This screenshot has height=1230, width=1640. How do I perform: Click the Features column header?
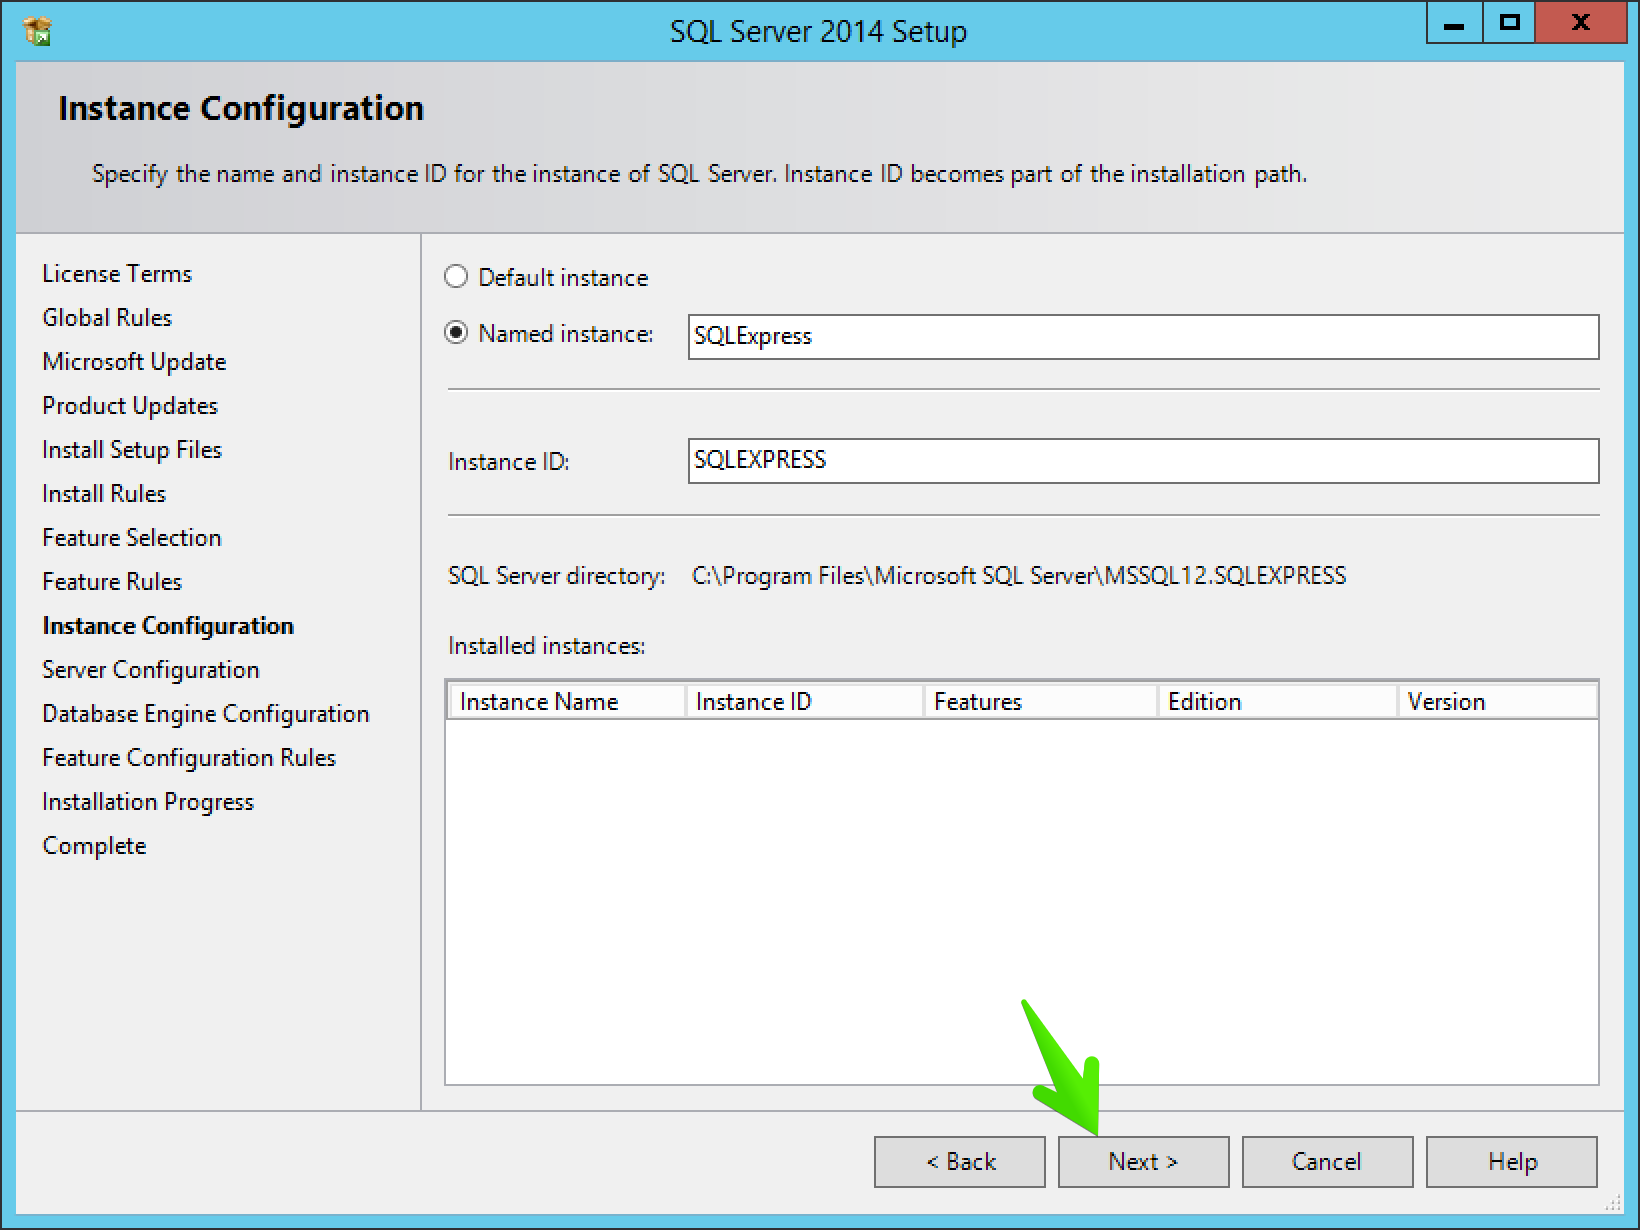pos(1040,702)
